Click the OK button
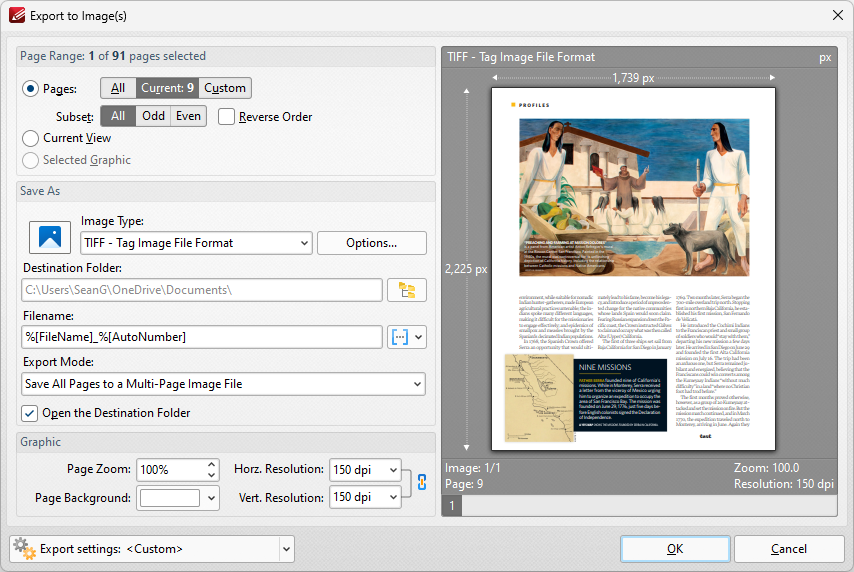 click(675, 549)
